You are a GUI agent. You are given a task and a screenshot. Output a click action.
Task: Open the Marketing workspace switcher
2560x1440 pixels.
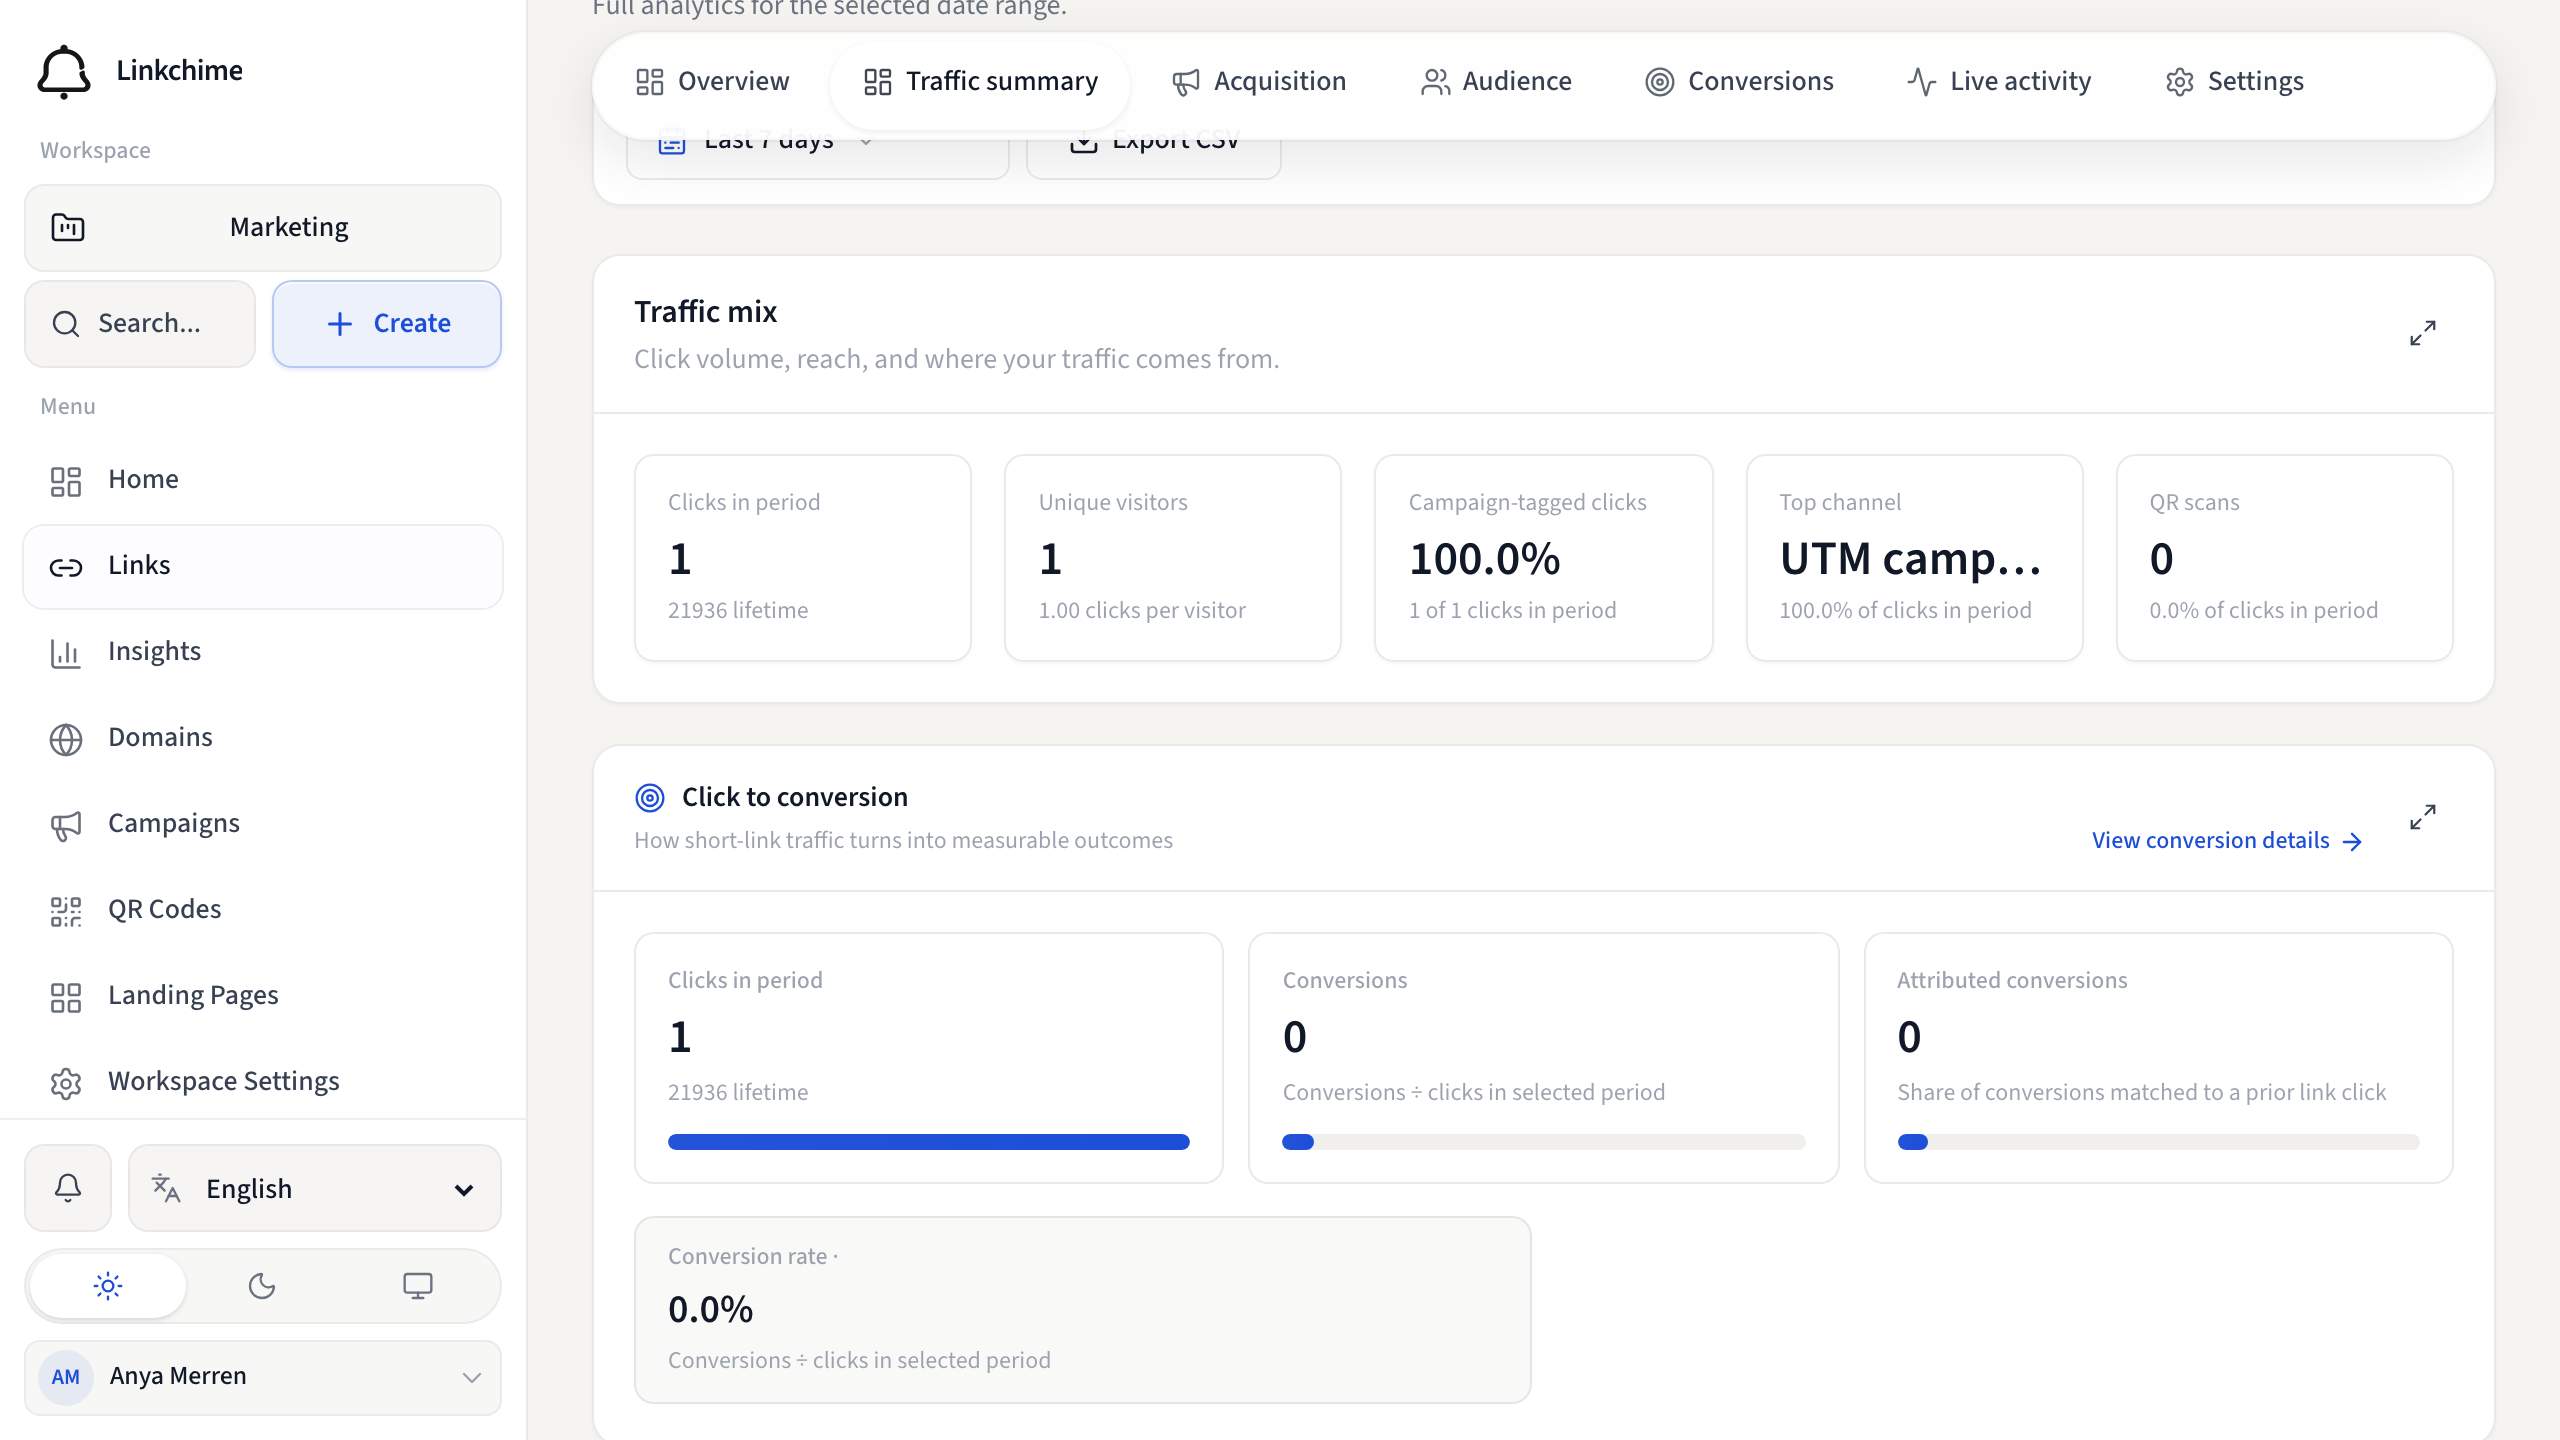pos(263,227)
